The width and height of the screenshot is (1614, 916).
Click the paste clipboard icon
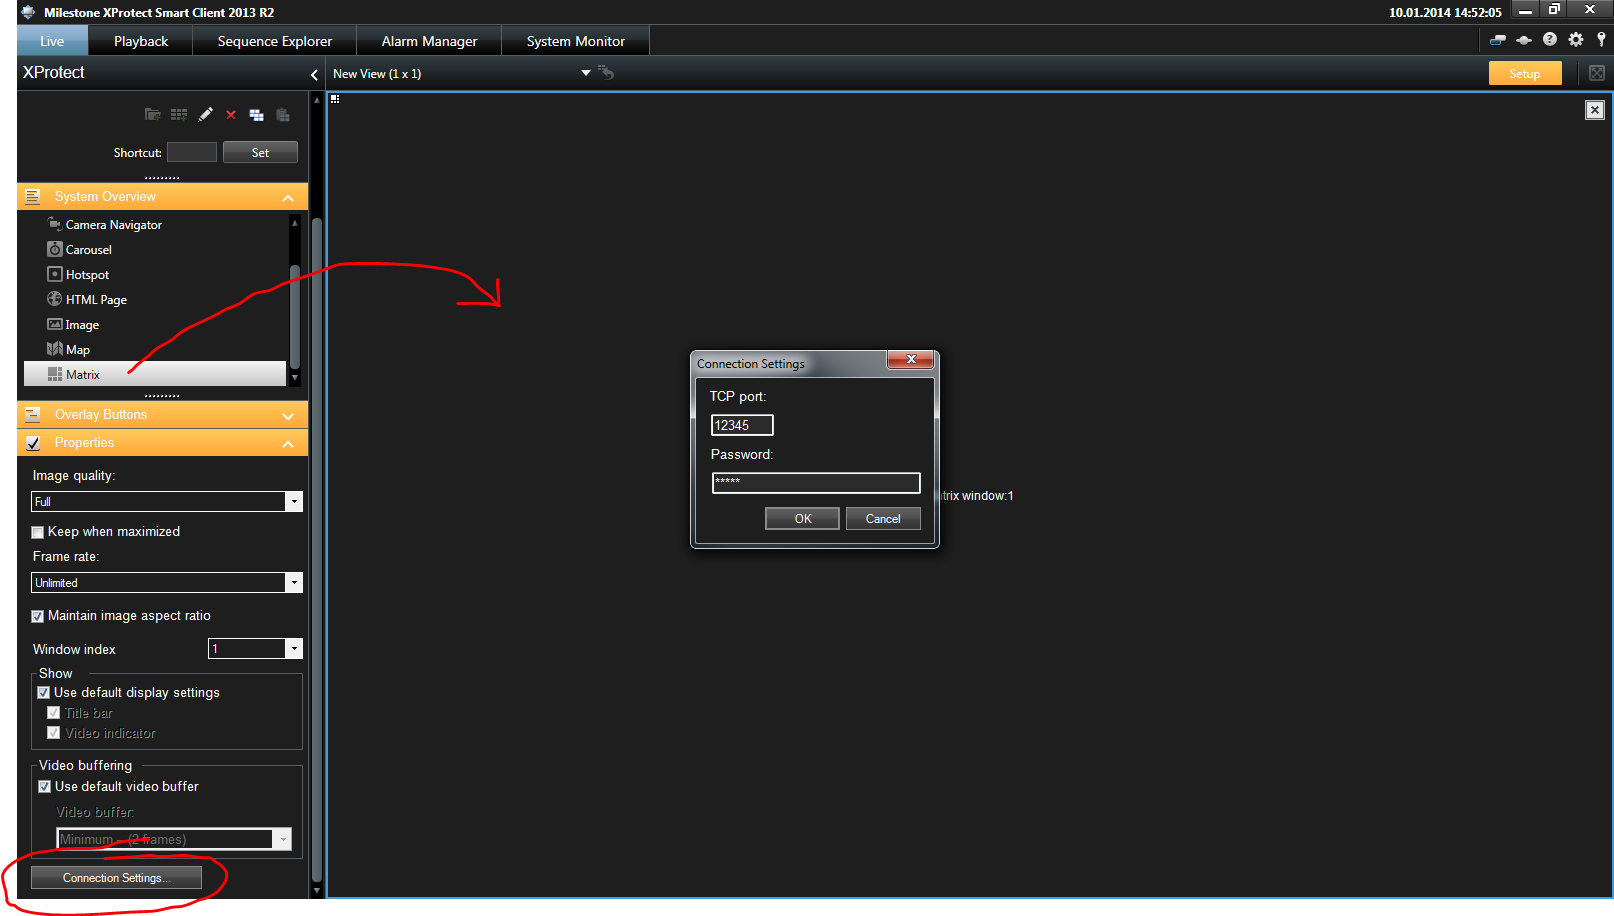pyautogui.click(x=283, y=115)
